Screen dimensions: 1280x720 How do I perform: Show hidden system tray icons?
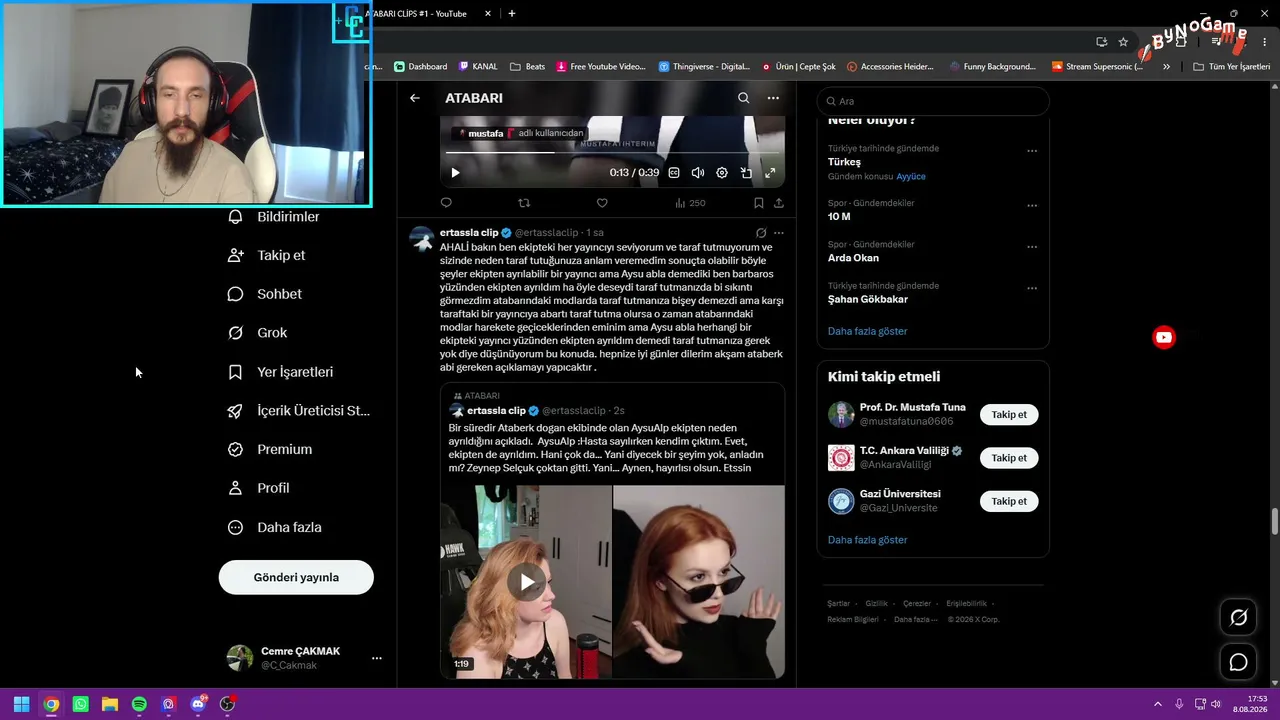tap(1158, 704)
